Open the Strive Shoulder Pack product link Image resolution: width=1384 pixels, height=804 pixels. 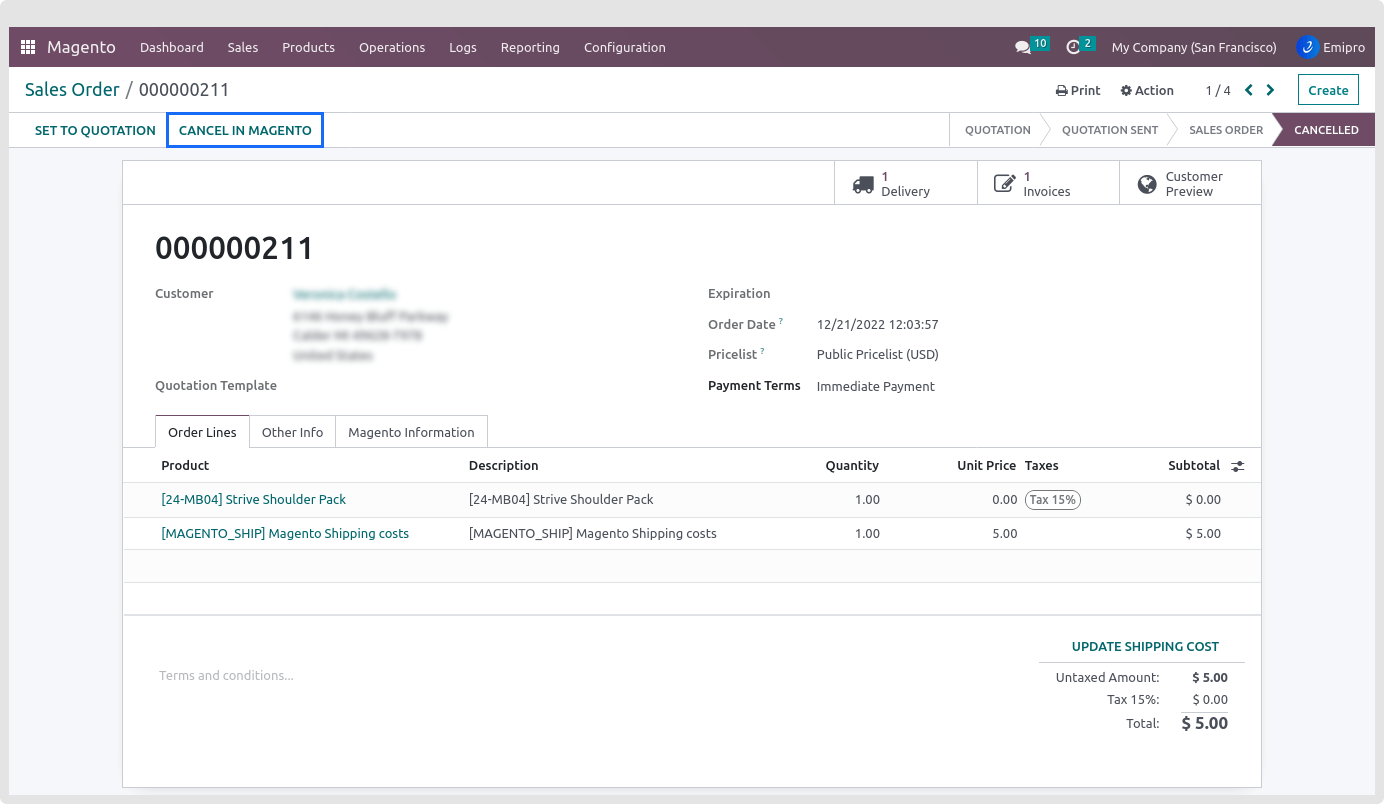(x=254, y=499)
